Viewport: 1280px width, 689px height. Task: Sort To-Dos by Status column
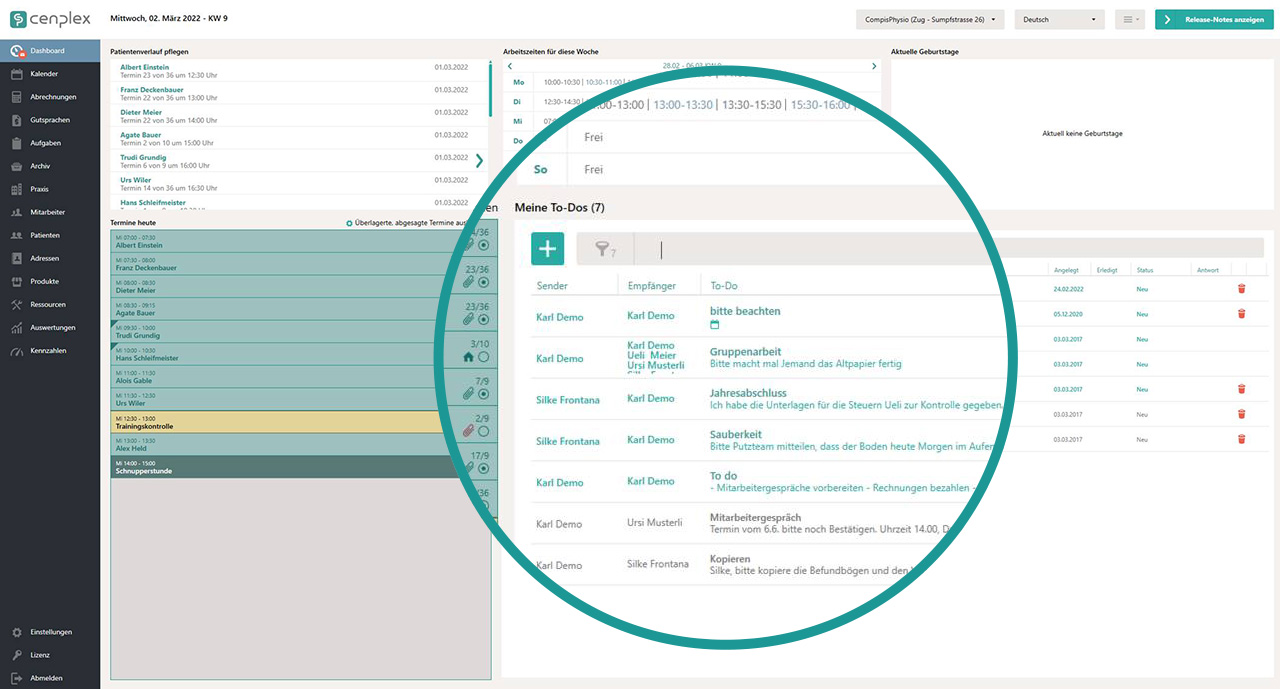coord(1145,270)
